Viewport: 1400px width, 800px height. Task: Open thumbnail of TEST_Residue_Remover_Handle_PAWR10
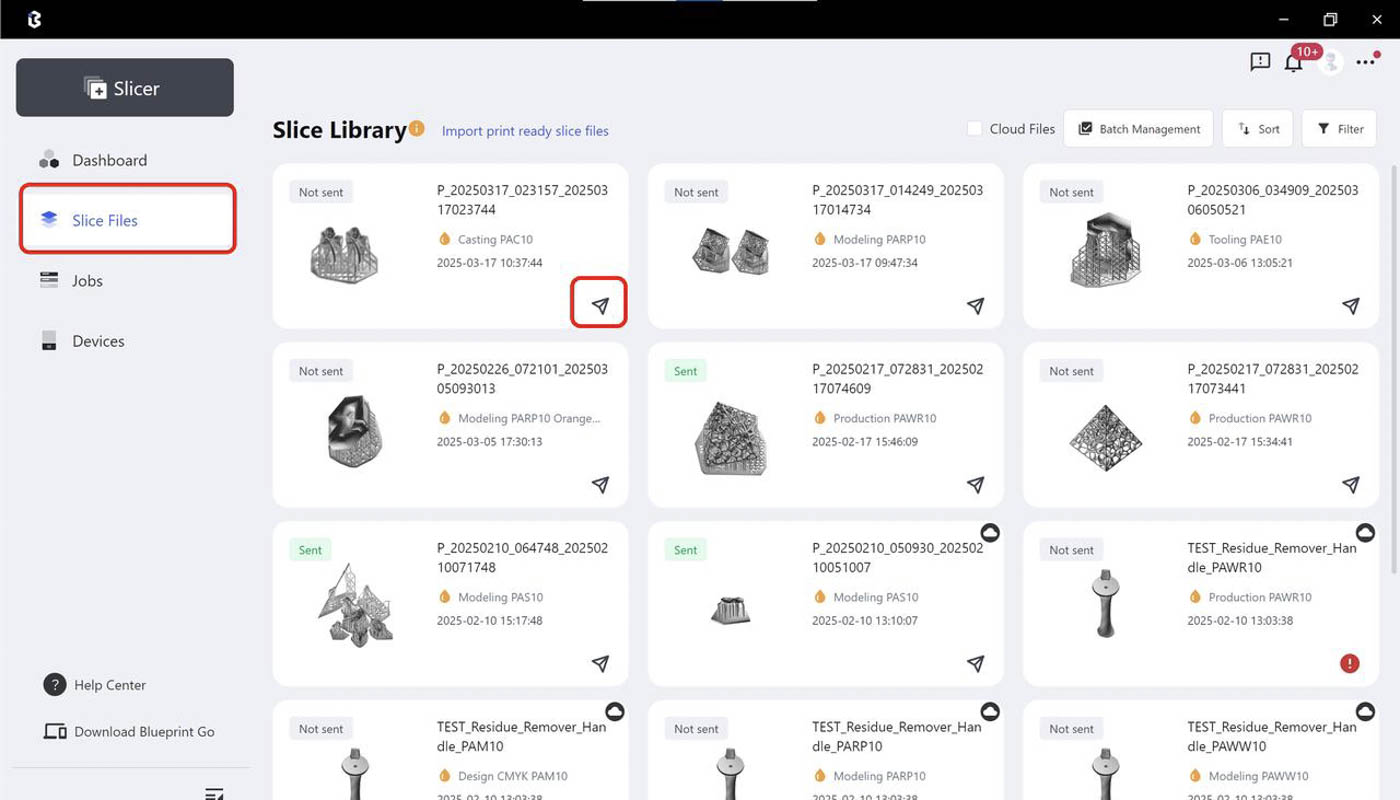click(x=1105, y=603)
